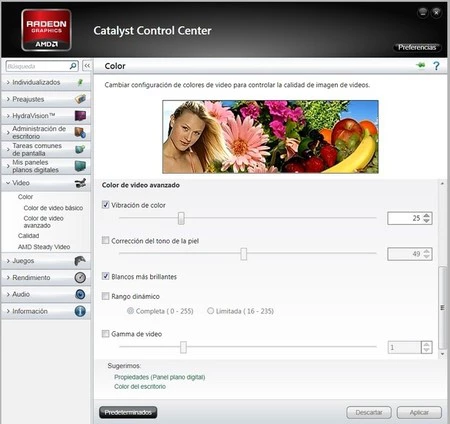Click the settings panel scroll-up arrow
This screenshot has width=450, height=424.
pos(442,184)
